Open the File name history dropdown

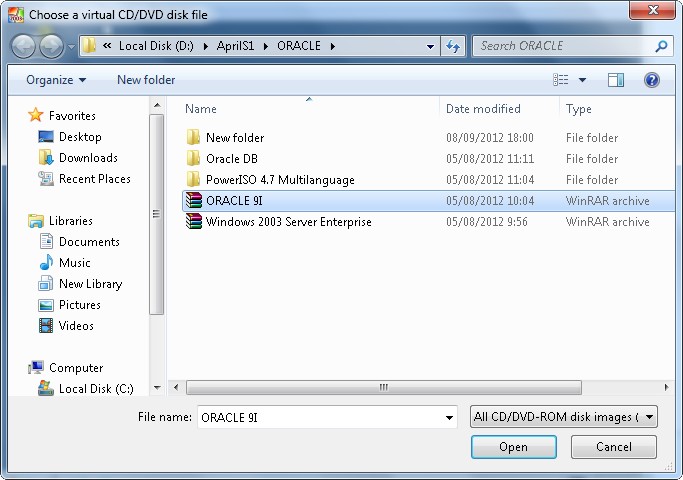click(x=449, y=418)
